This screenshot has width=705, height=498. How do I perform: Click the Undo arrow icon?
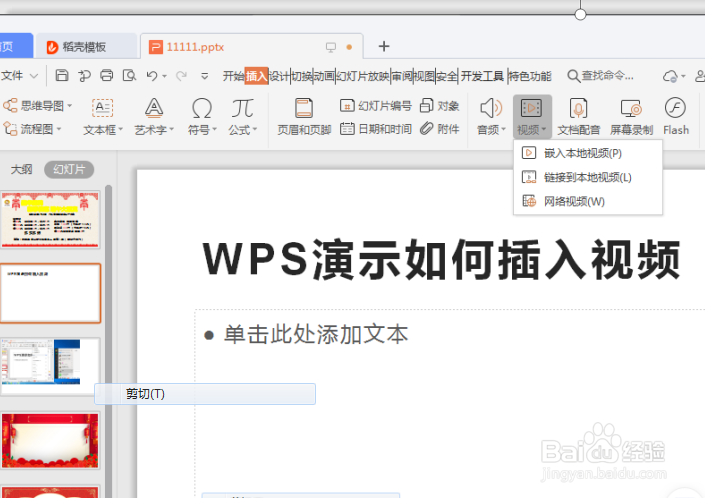(152, 76)
